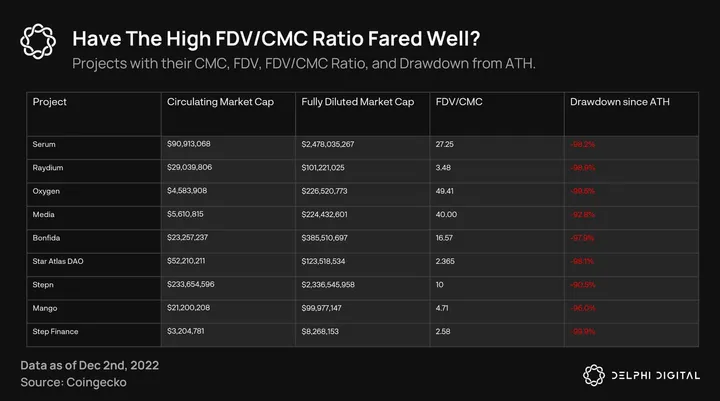The width and height of the screenshot is (720, 401).
Task: Click the "DELPHI DIGITAL" wordmark text
Action: coord(656,375)
